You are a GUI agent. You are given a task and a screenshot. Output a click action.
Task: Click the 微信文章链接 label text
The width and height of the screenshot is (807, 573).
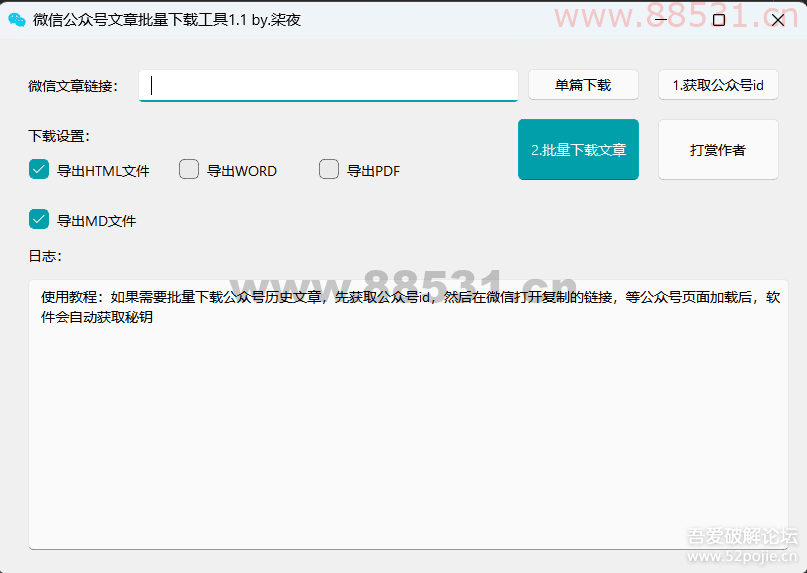point(72,86)
